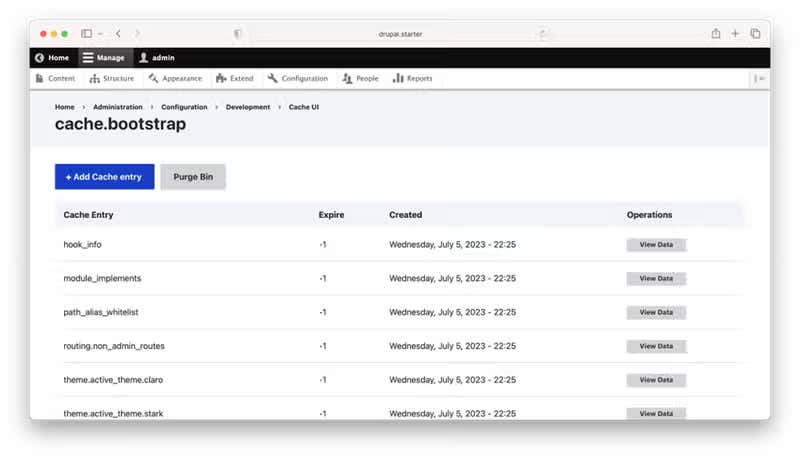
Task: Open the Configuration admin menu
Action: coord(298,78)
